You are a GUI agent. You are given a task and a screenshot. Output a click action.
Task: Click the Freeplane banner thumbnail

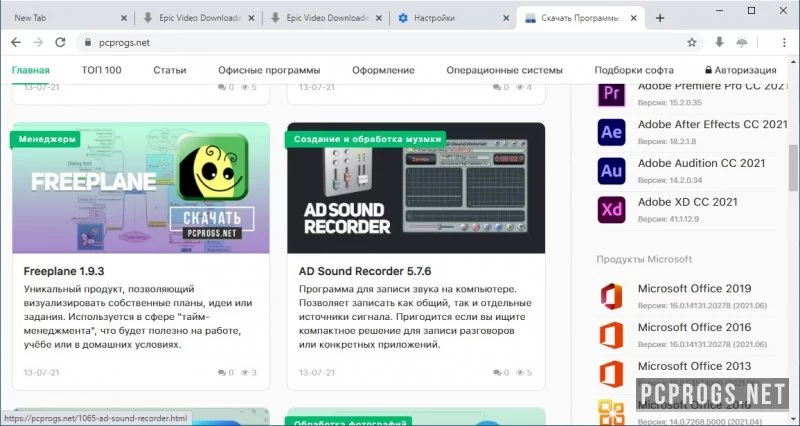(141, 188)
